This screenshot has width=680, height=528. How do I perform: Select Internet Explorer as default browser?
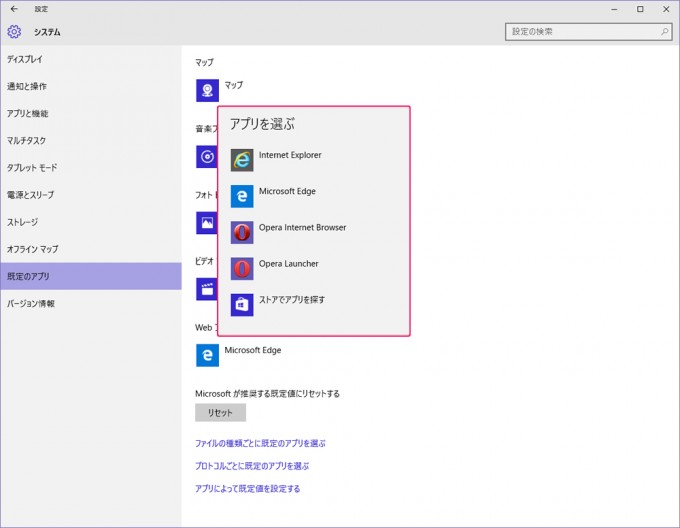[x=313, y=160]
